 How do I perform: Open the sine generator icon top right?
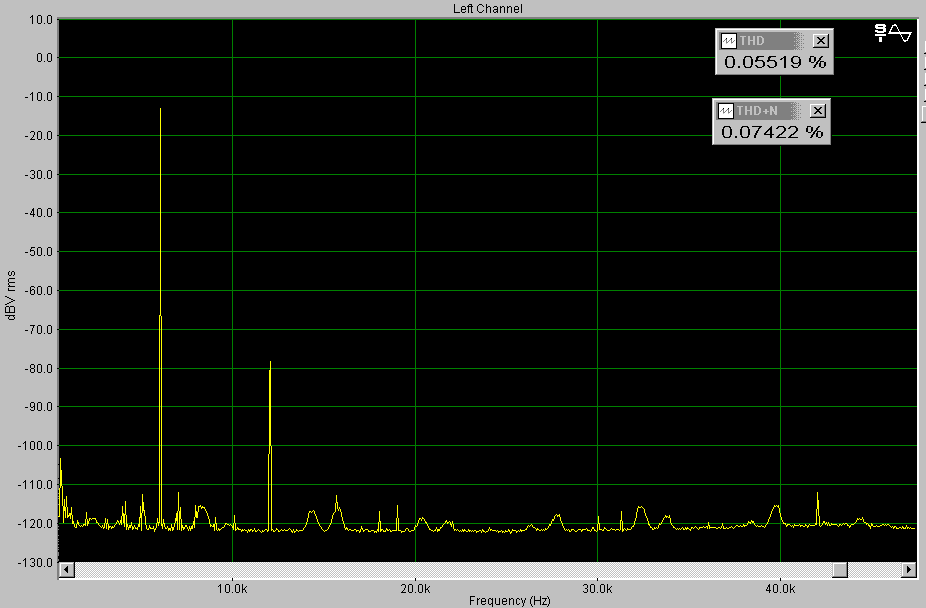click(893, 33)
